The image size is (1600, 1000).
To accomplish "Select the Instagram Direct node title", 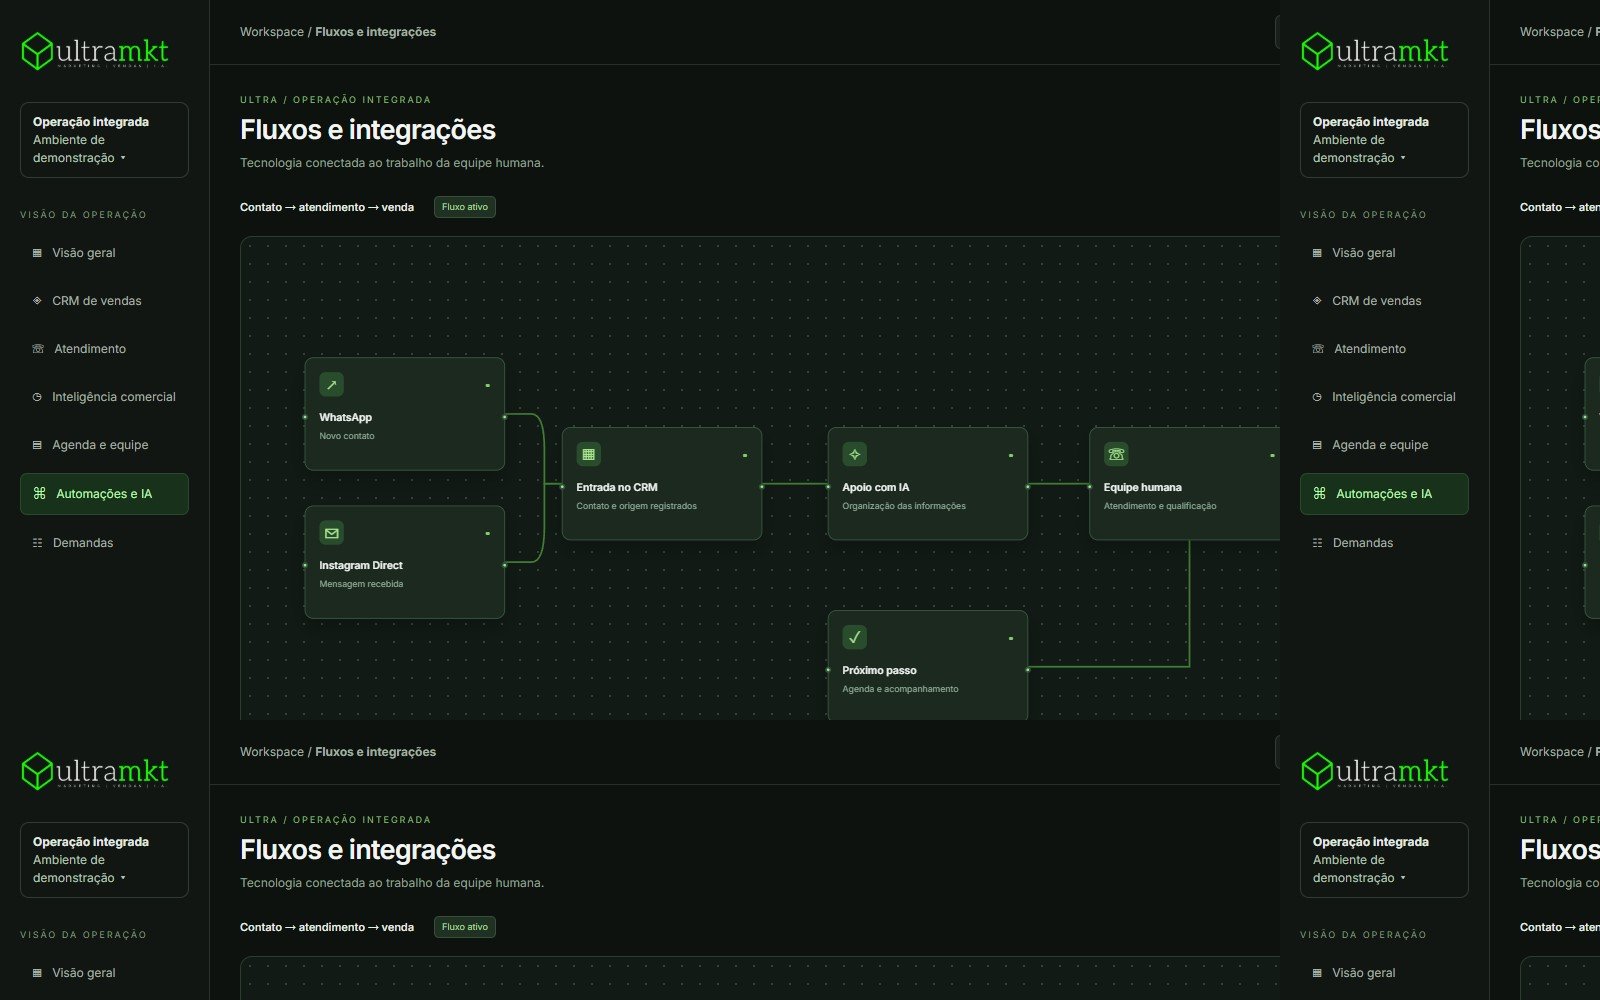I will click(x=361, y=566).
